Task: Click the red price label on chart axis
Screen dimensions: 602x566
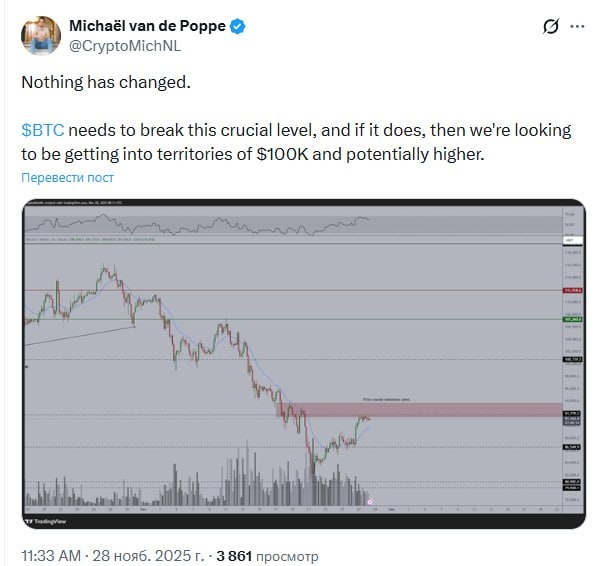Action: [572, 290]
